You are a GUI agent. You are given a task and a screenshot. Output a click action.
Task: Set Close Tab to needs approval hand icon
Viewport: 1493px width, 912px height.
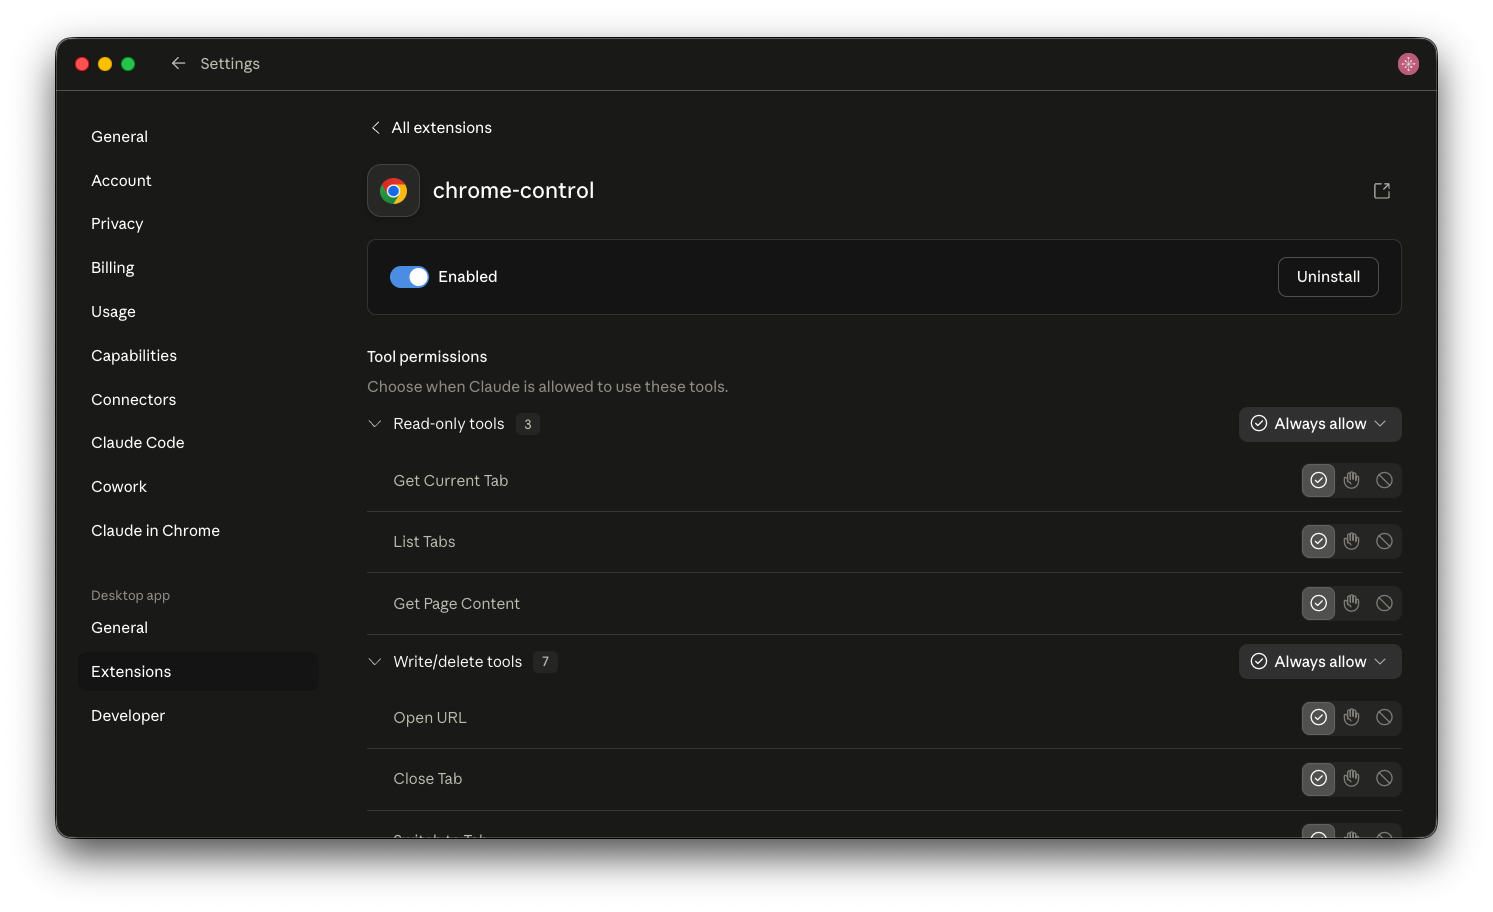pyautogui.click(x=1351, y=778)
